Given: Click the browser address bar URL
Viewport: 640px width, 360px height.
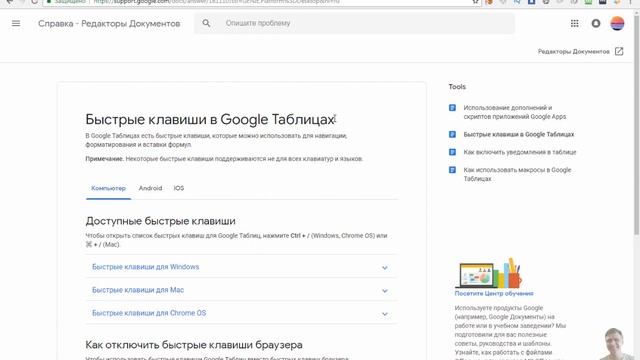Looking at the screenshot, I should [x=216, y=2].
